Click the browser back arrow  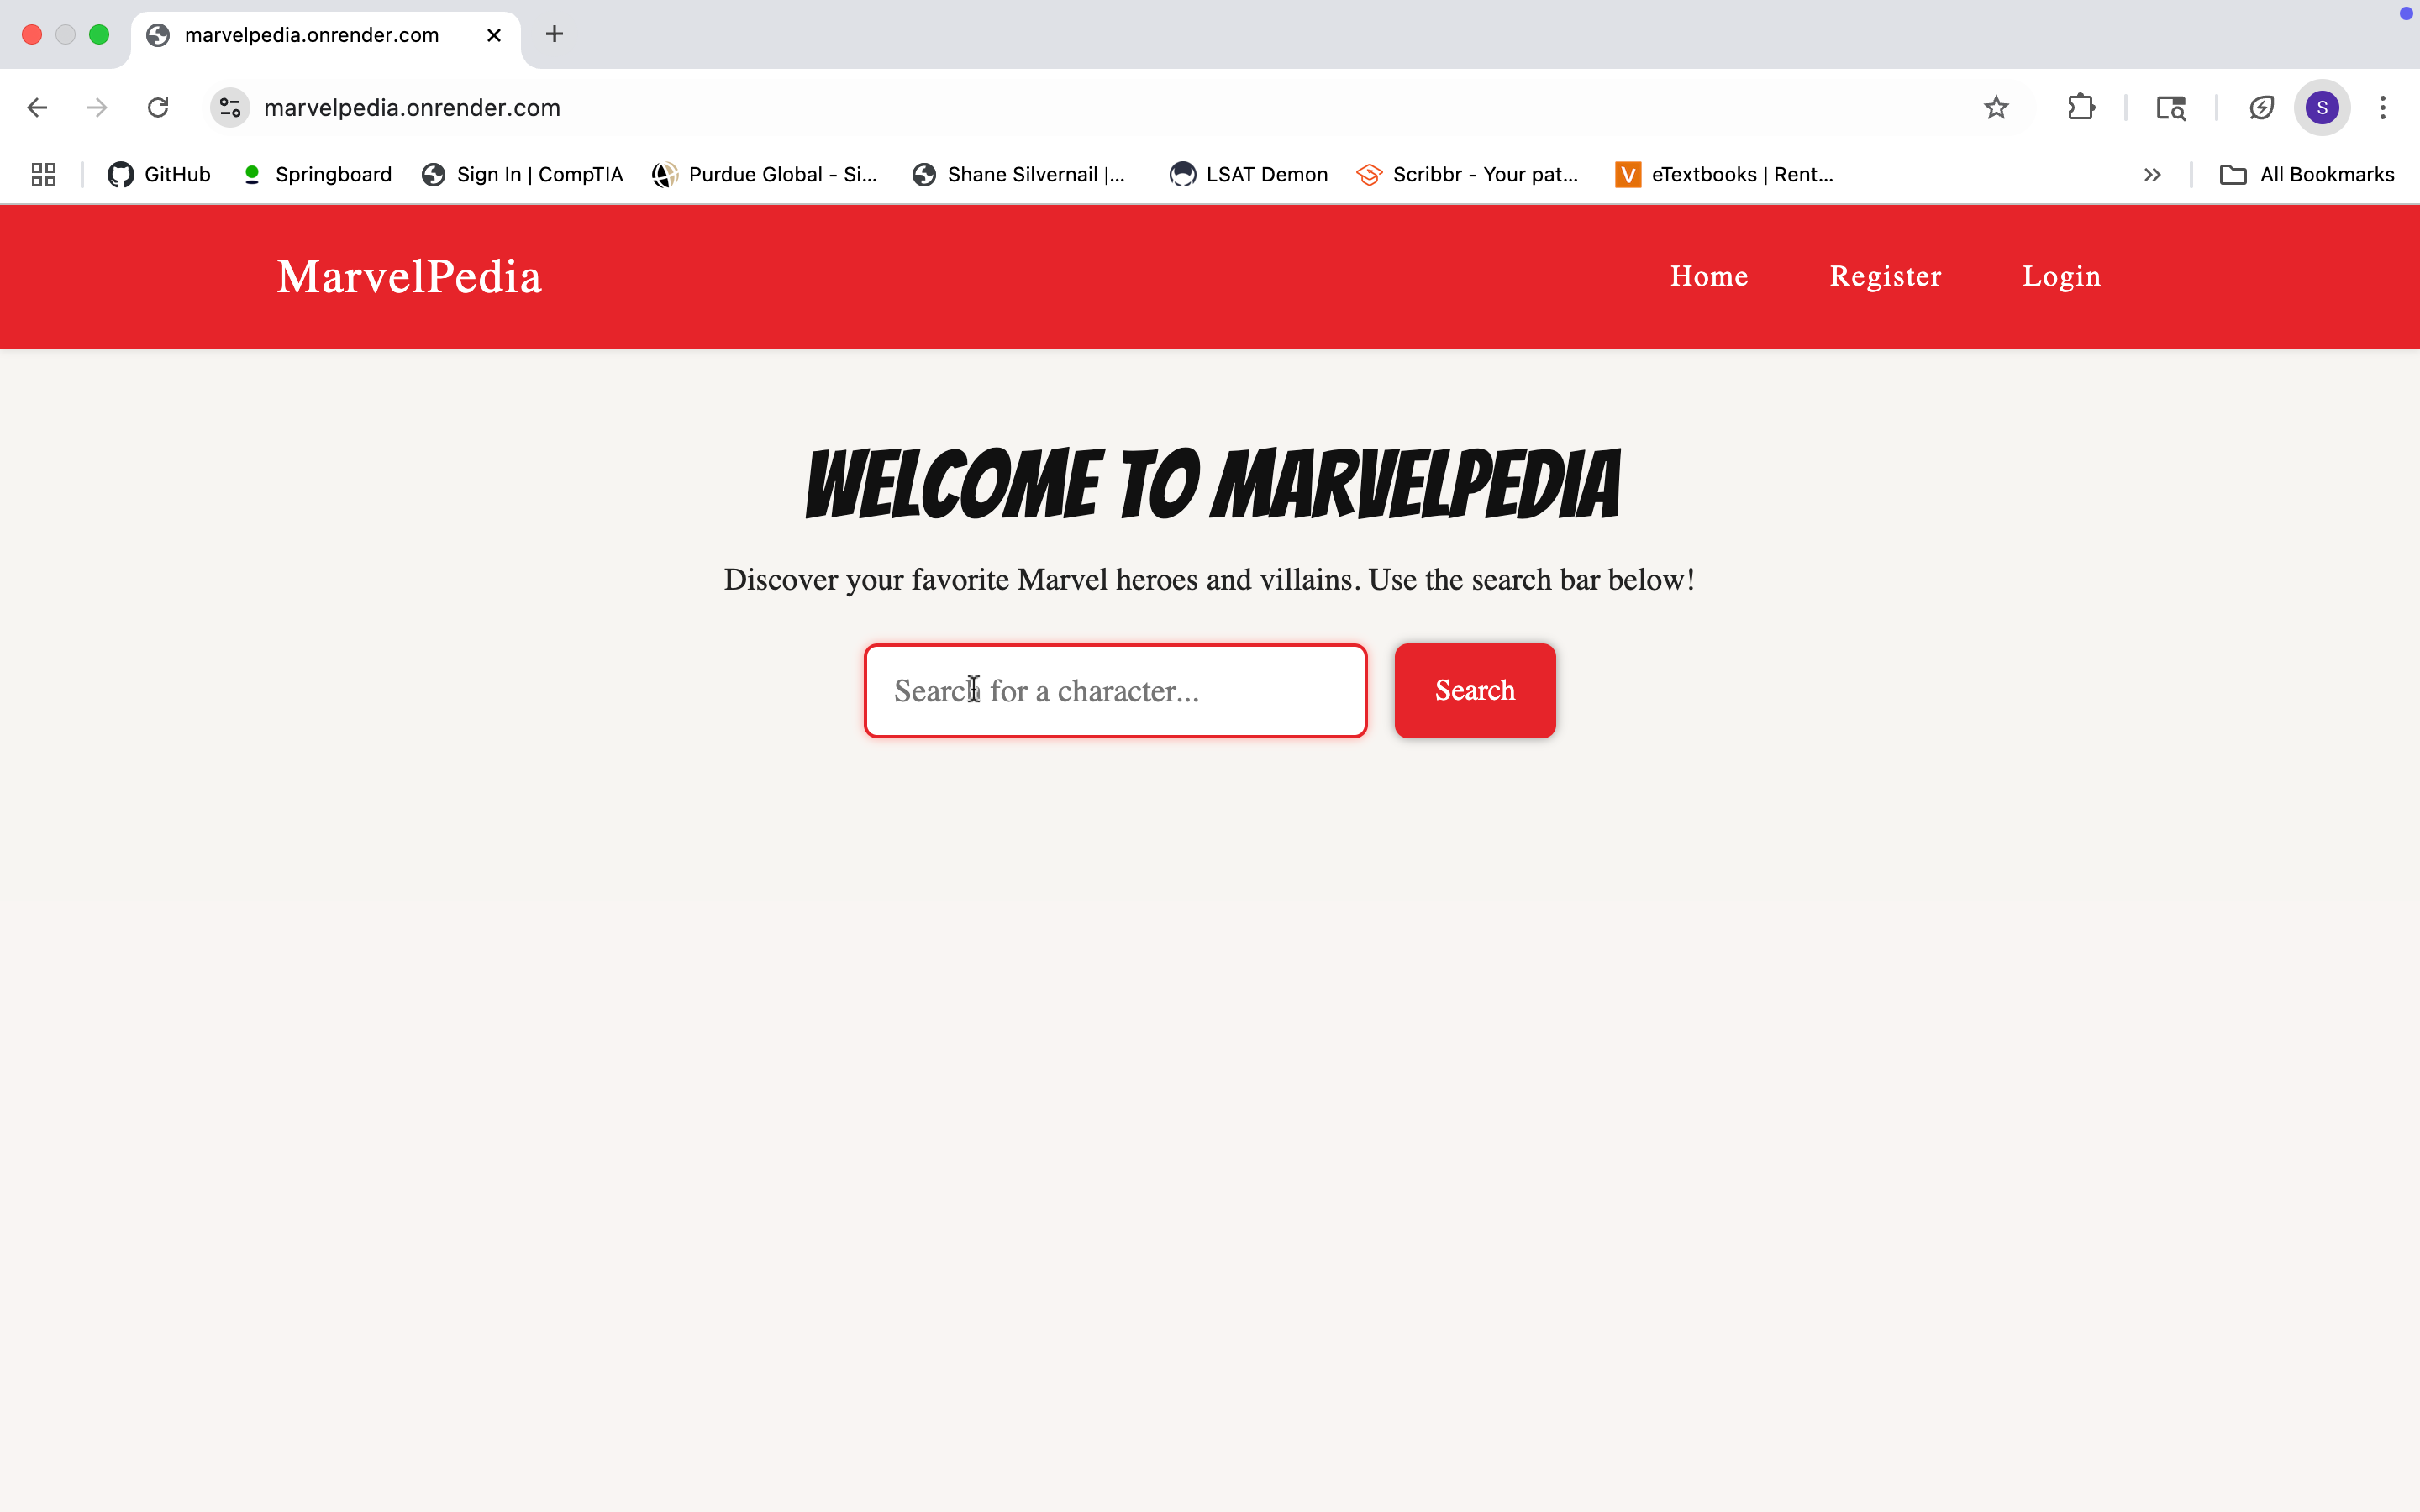click(x=37, y=107)
